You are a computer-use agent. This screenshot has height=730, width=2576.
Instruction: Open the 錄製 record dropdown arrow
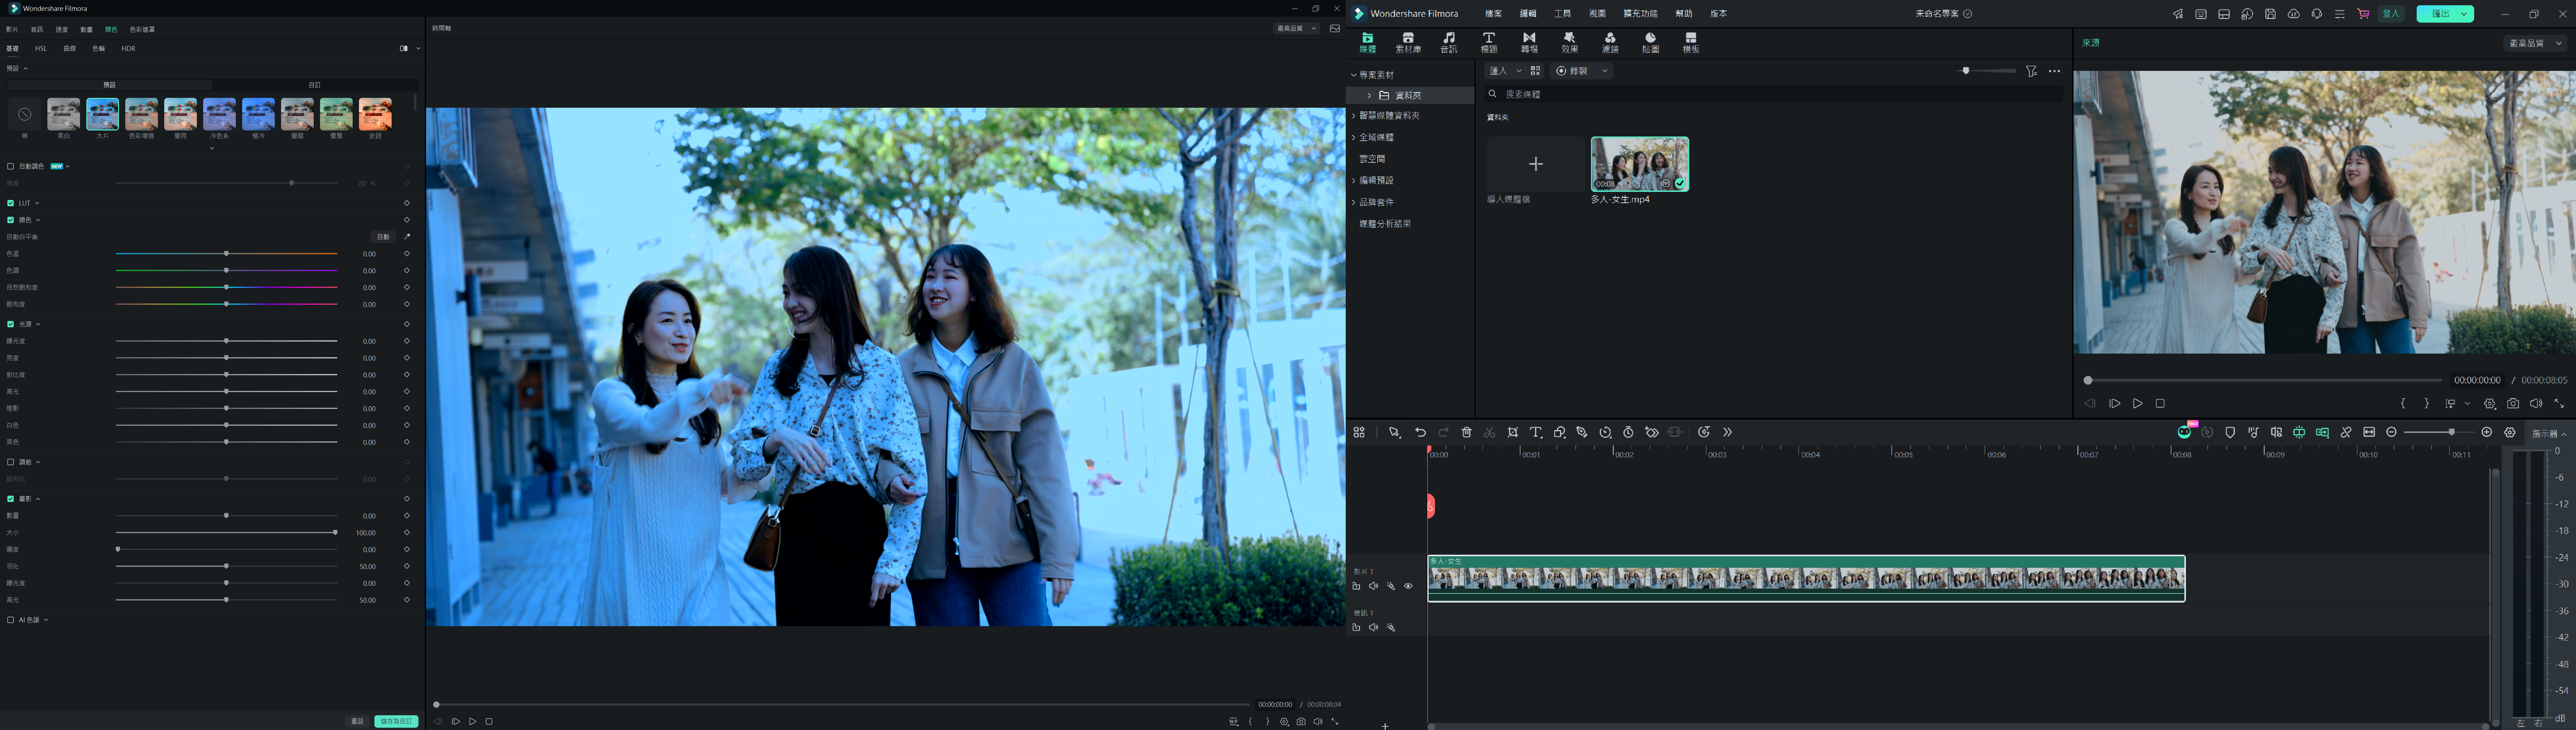(x=1605, y=71)
